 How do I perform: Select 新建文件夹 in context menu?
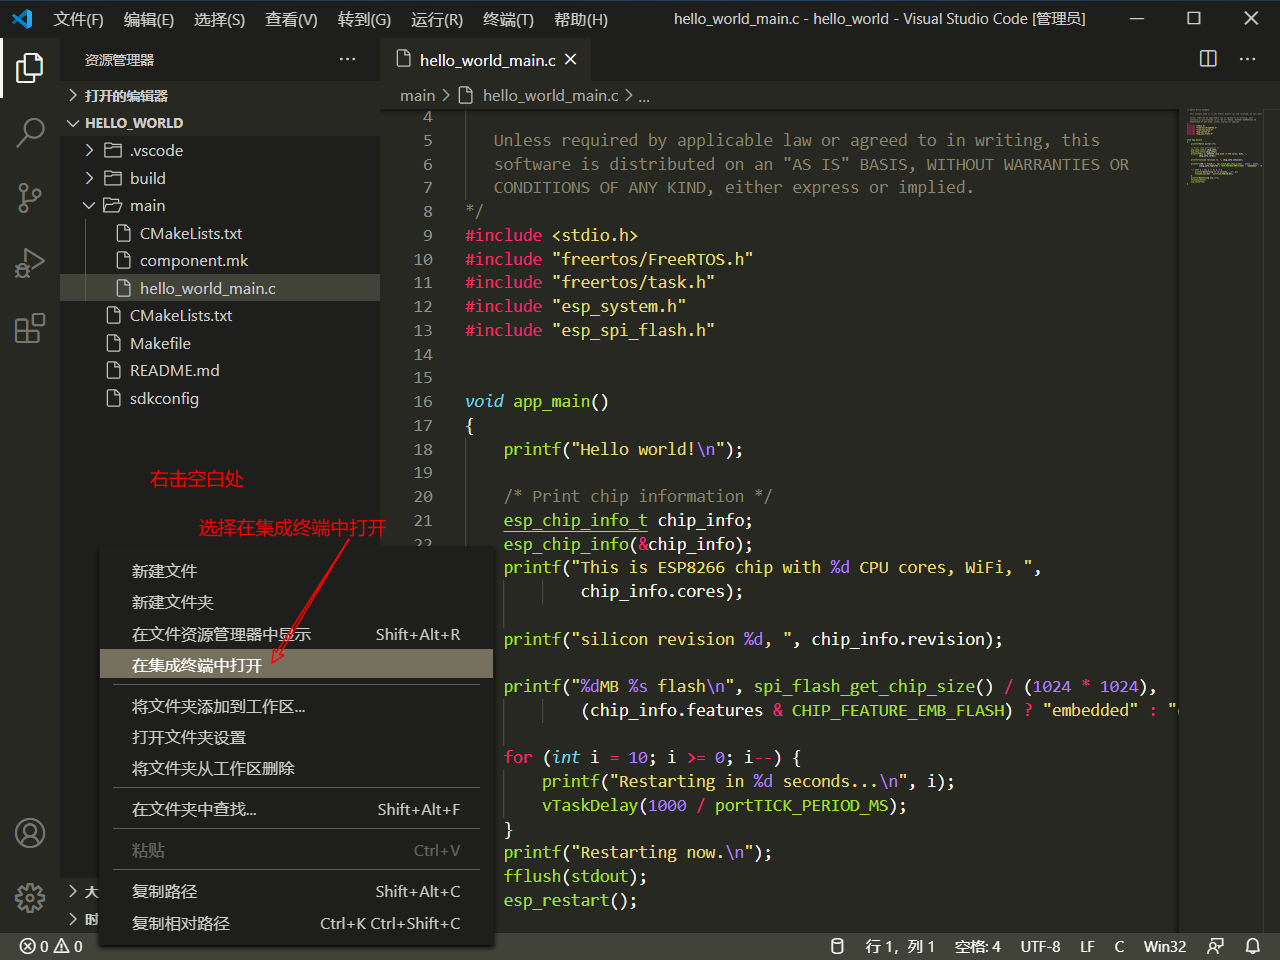coord(297,602)
